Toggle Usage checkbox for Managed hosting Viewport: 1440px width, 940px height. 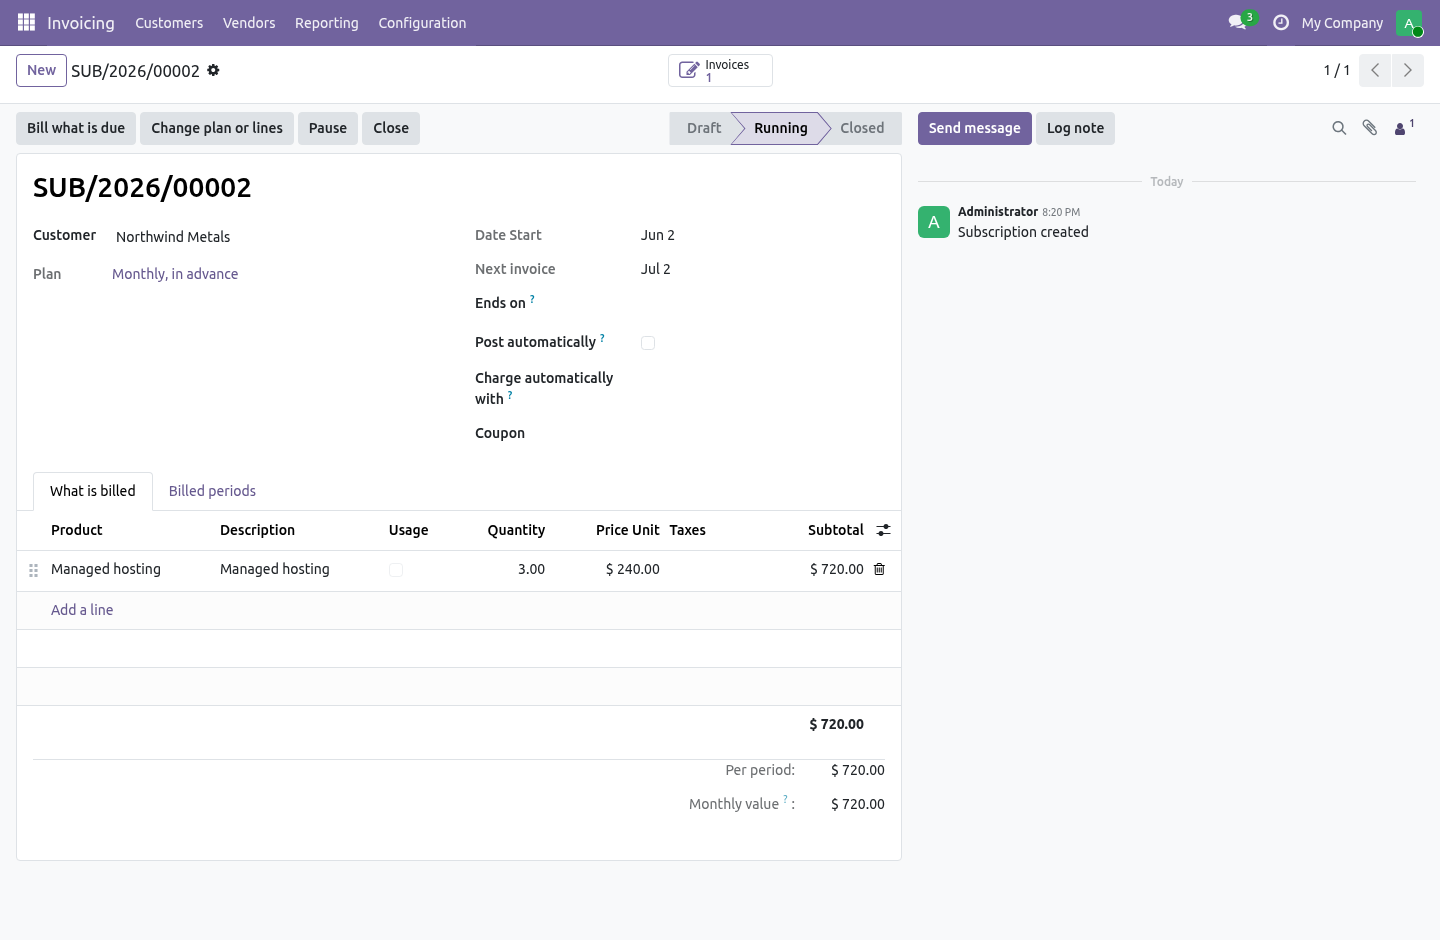(396, 570)
